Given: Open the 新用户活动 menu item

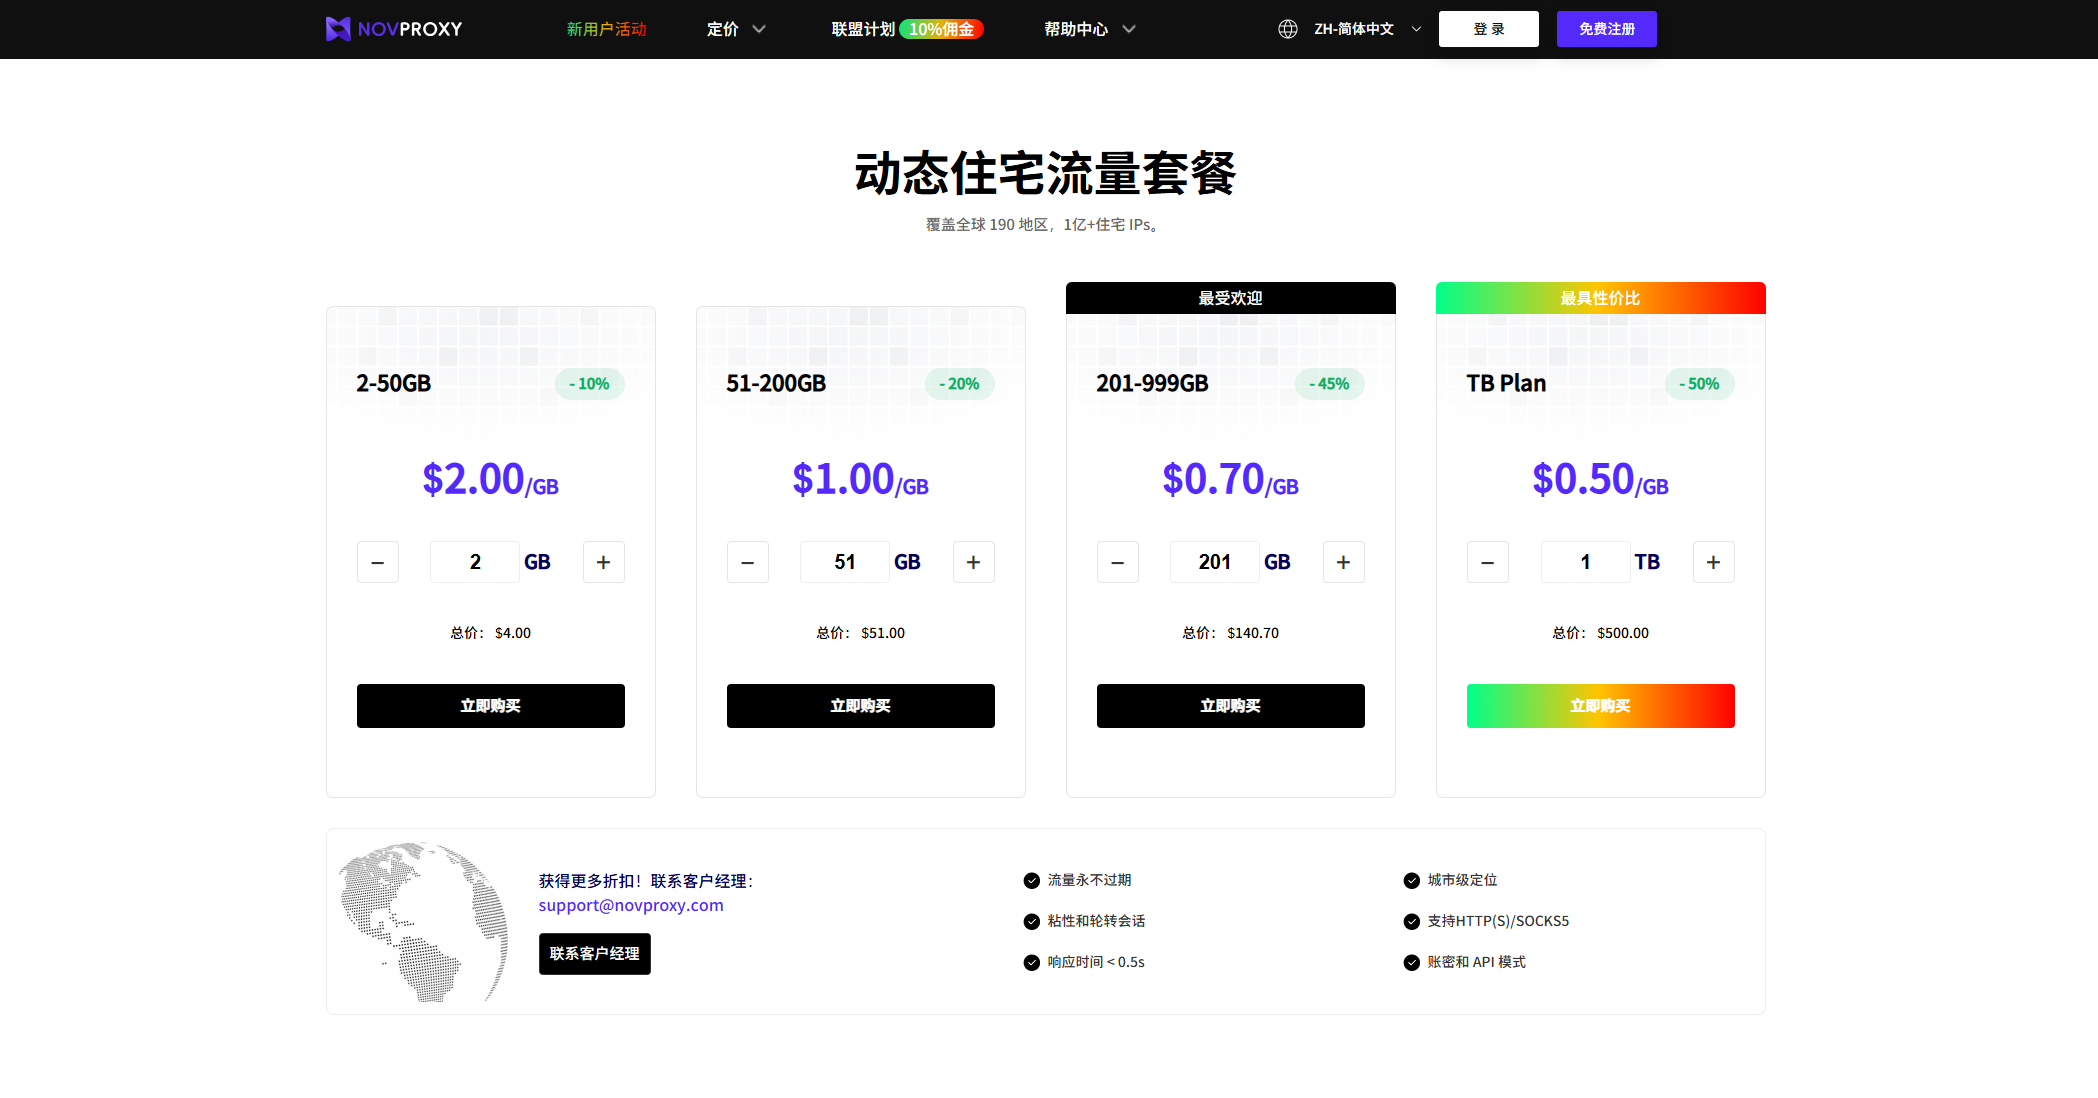Looking at the screenshot, I should [x=606, y=29].
